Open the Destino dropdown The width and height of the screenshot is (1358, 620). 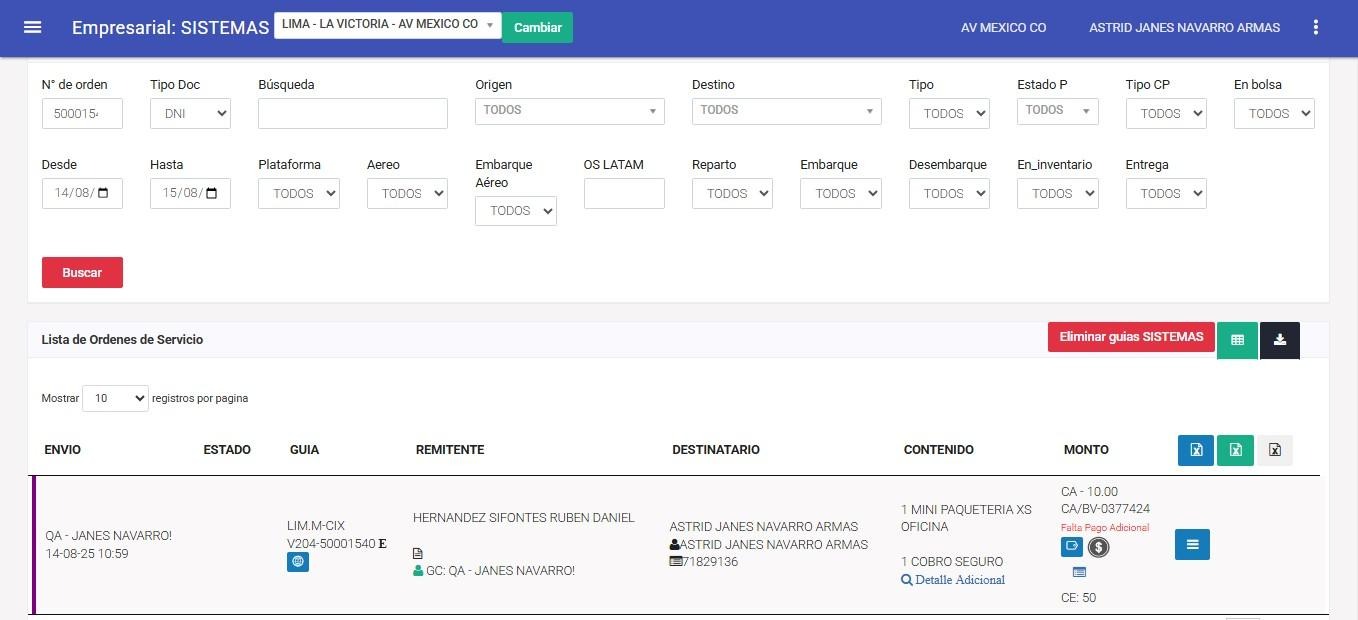coord(786,111)
